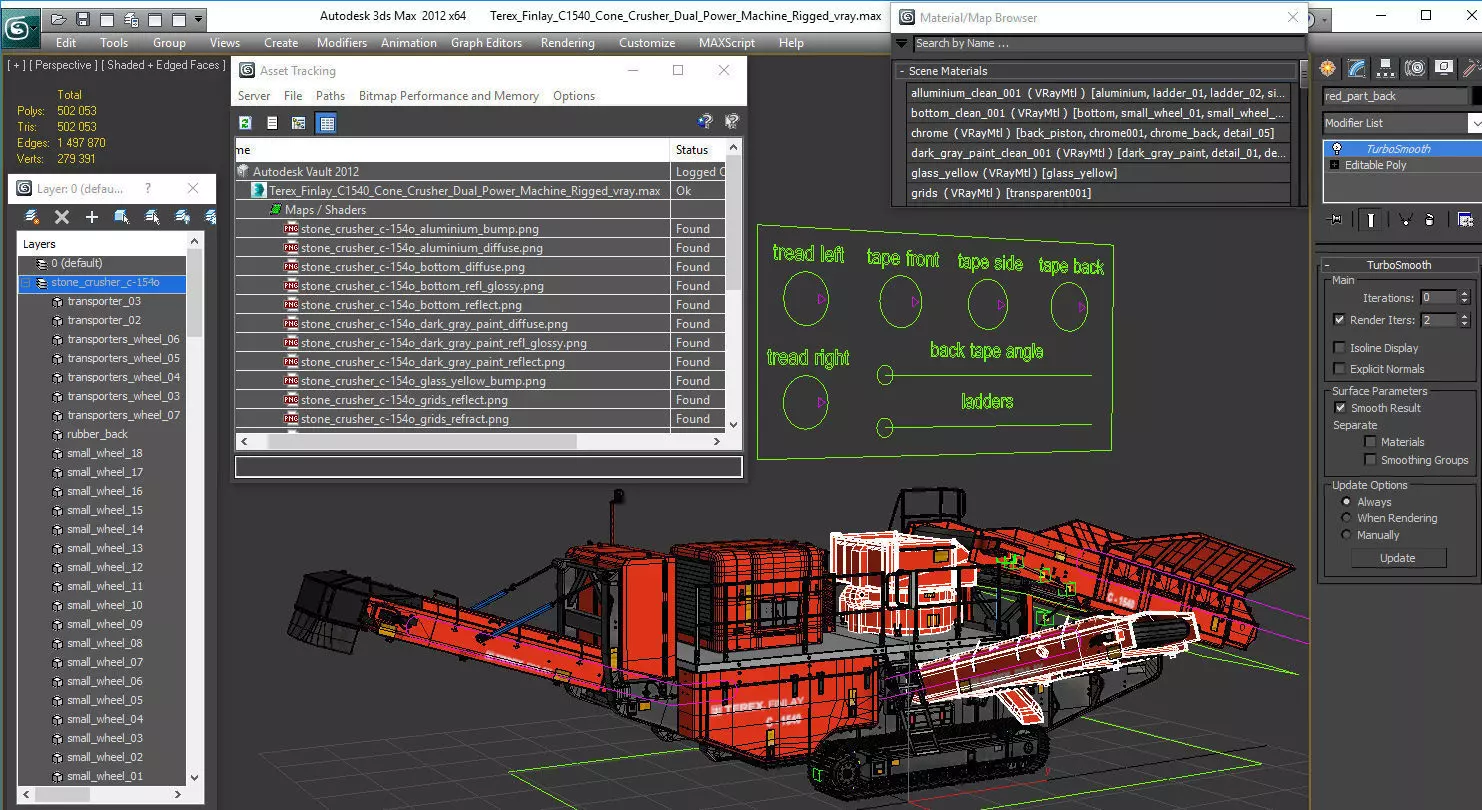Viewport: 1482px width, 810px height.
Task: Enable Separate by Materials checkbox
Action: pos(1370,442)
